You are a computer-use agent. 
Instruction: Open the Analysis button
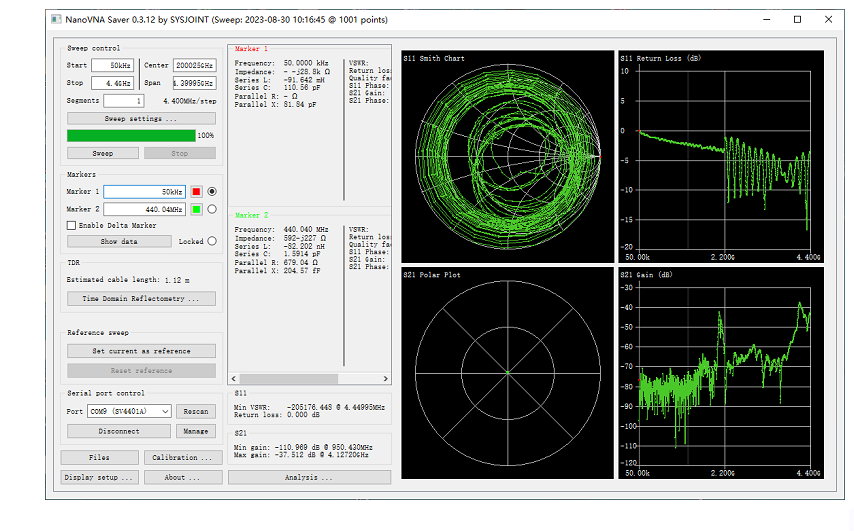(309, 477)
